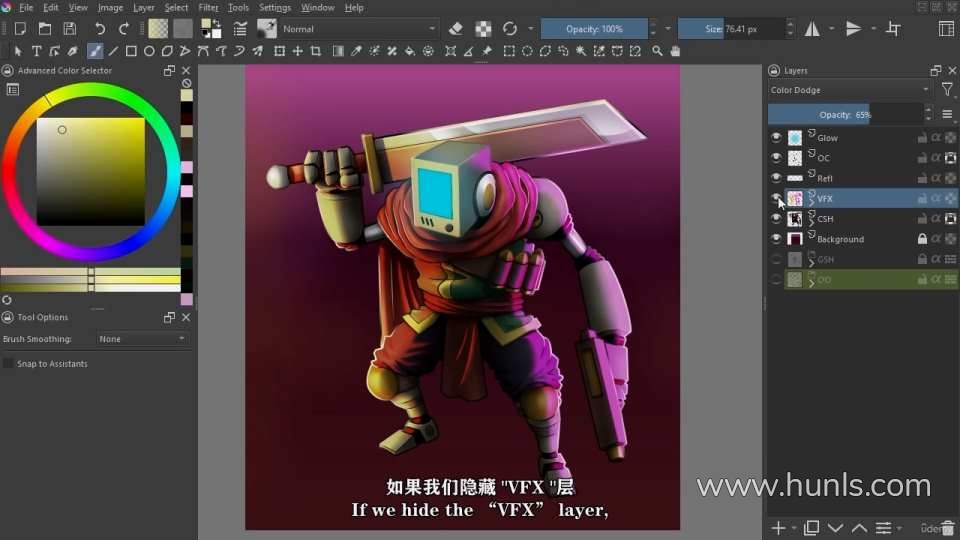Enable Snap to Assistants checkbox
Viewport: 960px width, 540px height.
pyautogui.click(x=9, y=364)
